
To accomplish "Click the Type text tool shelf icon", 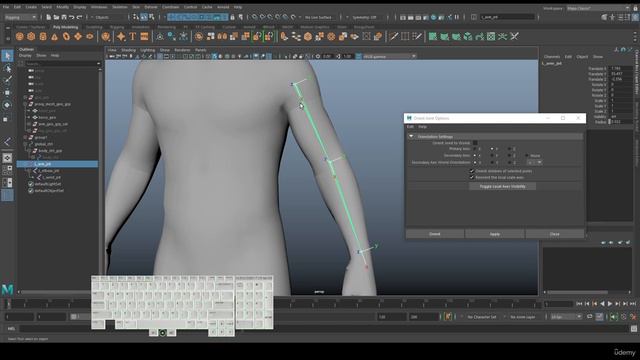I will click(133, 37).
